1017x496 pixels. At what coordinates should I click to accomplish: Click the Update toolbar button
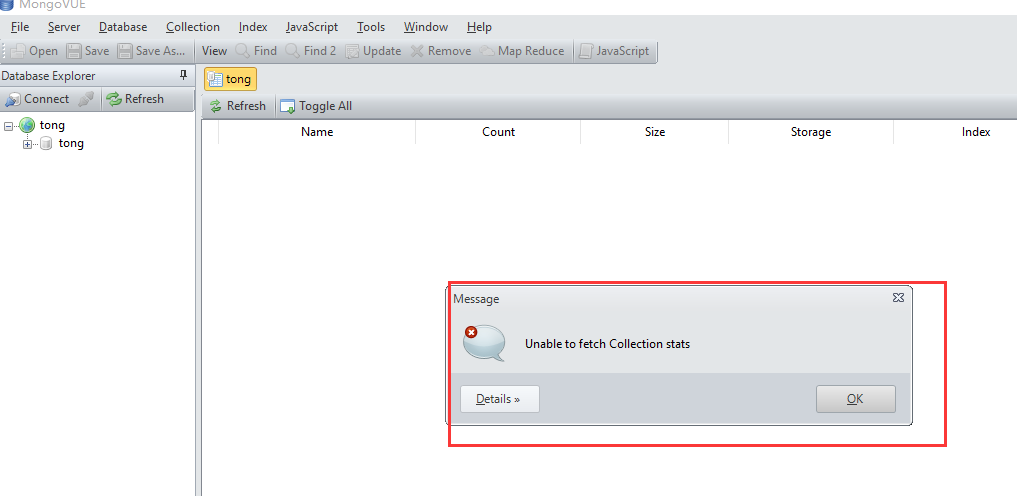[x=374, y=51]
